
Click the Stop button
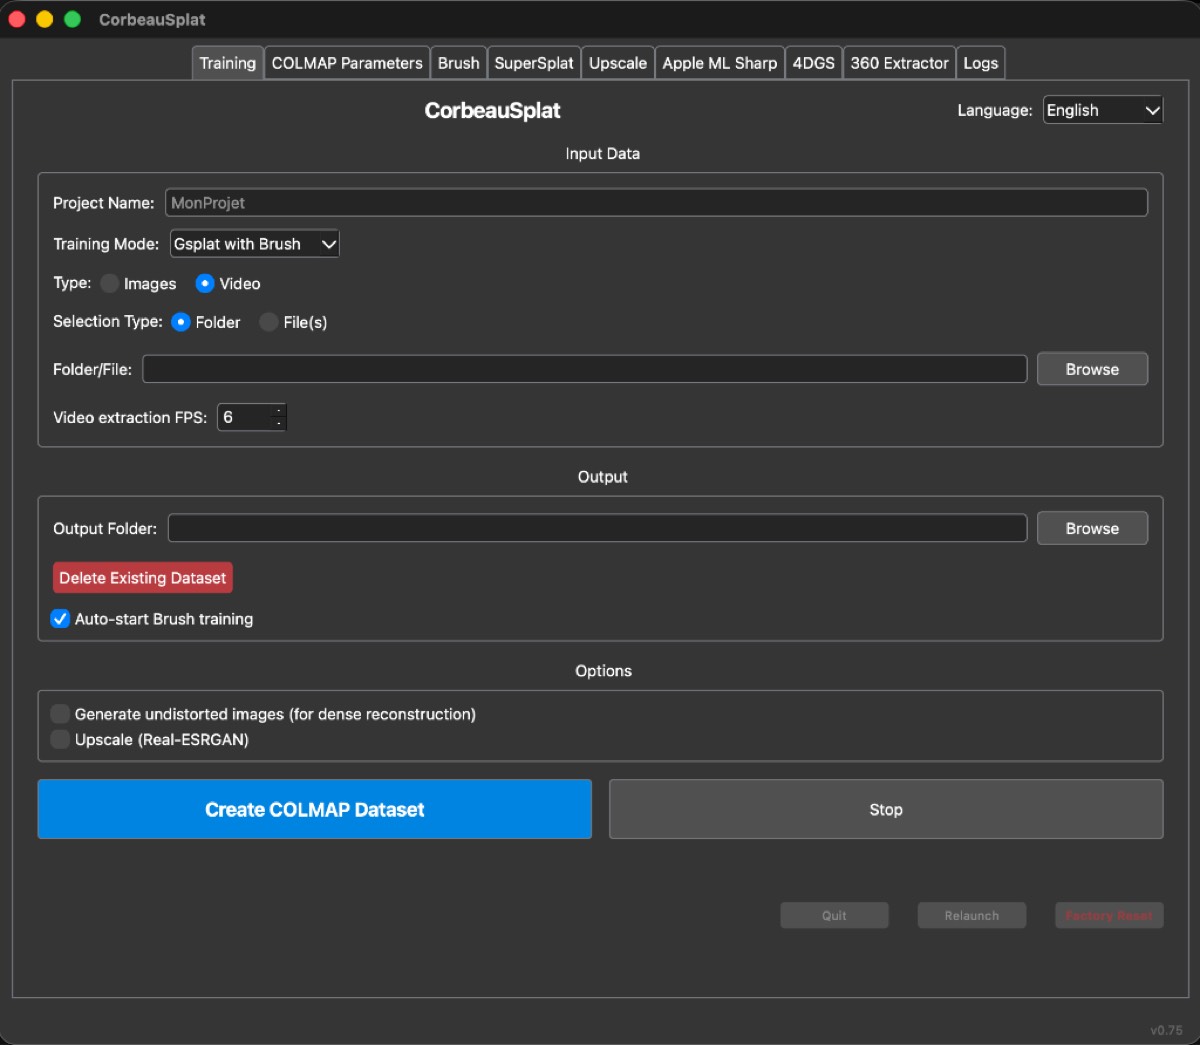pyautogui.click(x=886, y=810)
